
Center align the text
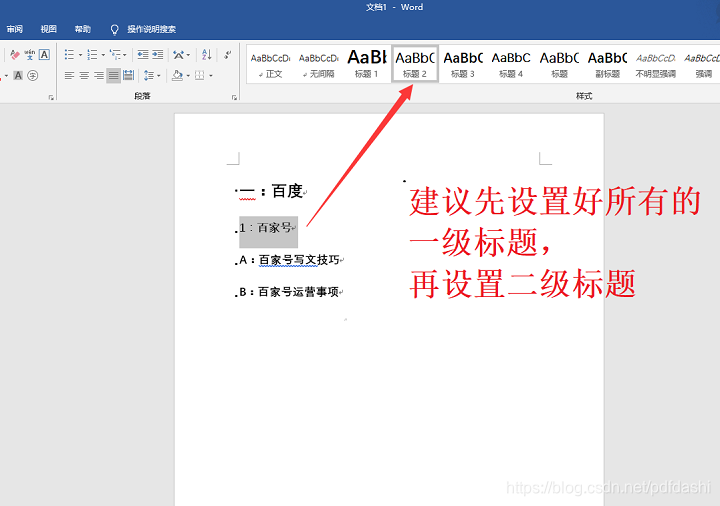point(84,75)
